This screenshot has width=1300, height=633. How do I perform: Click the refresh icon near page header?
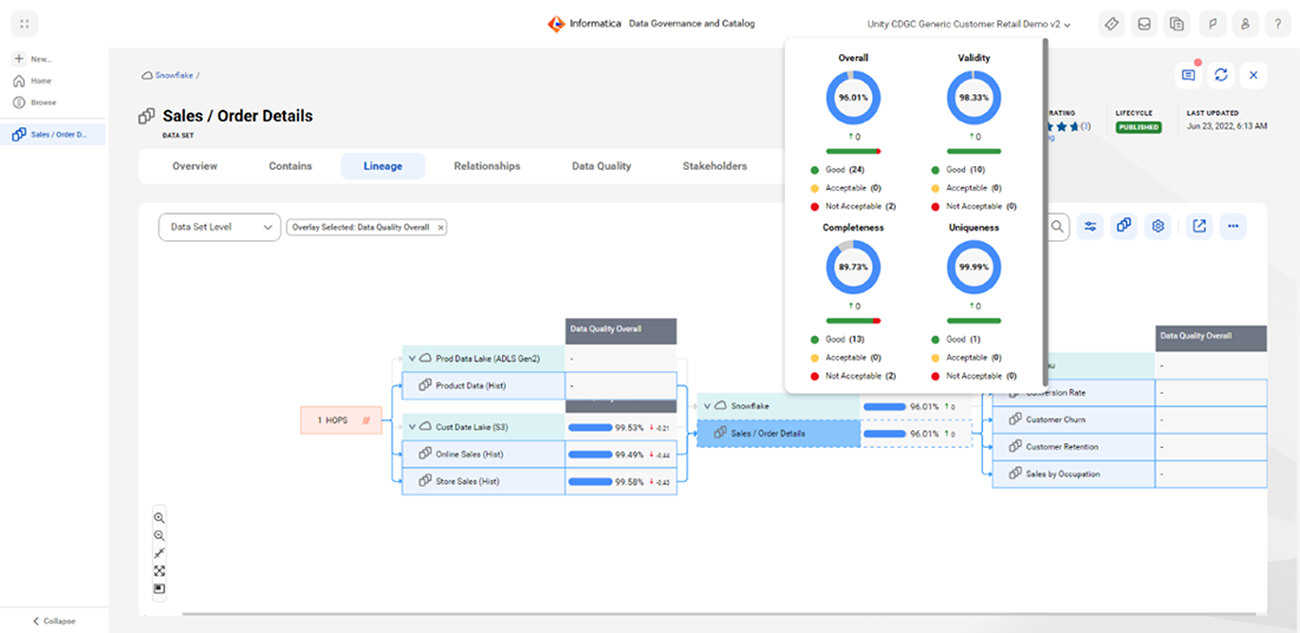pos(1220,75)
